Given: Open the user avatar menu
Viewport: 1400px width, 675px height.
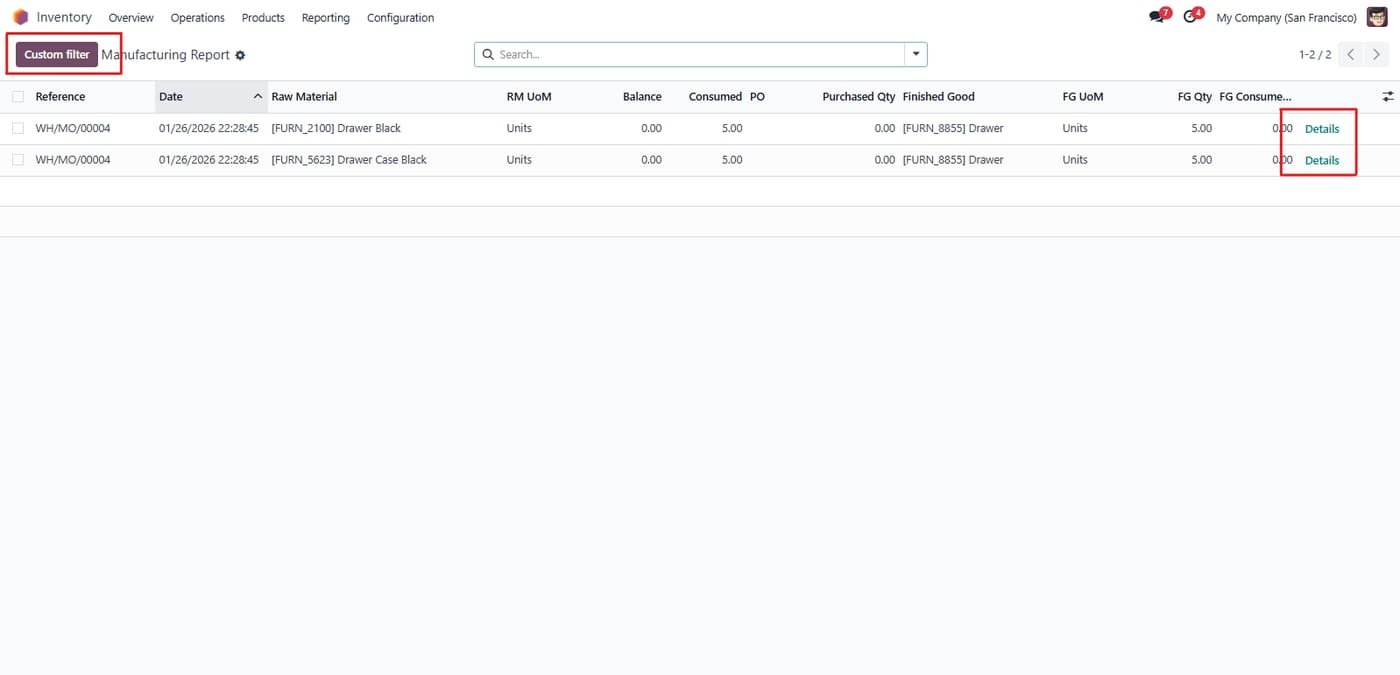Looking at the screenshot, I should [x=1377, y=17].
